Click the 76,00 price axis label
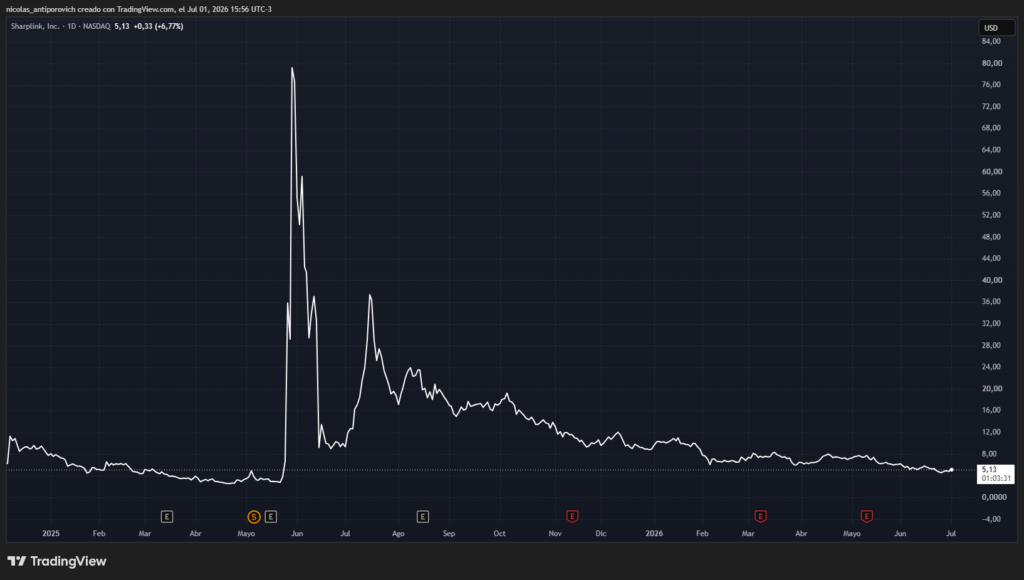This screenshot has height=580, width=1024. [x=991, y=85]
